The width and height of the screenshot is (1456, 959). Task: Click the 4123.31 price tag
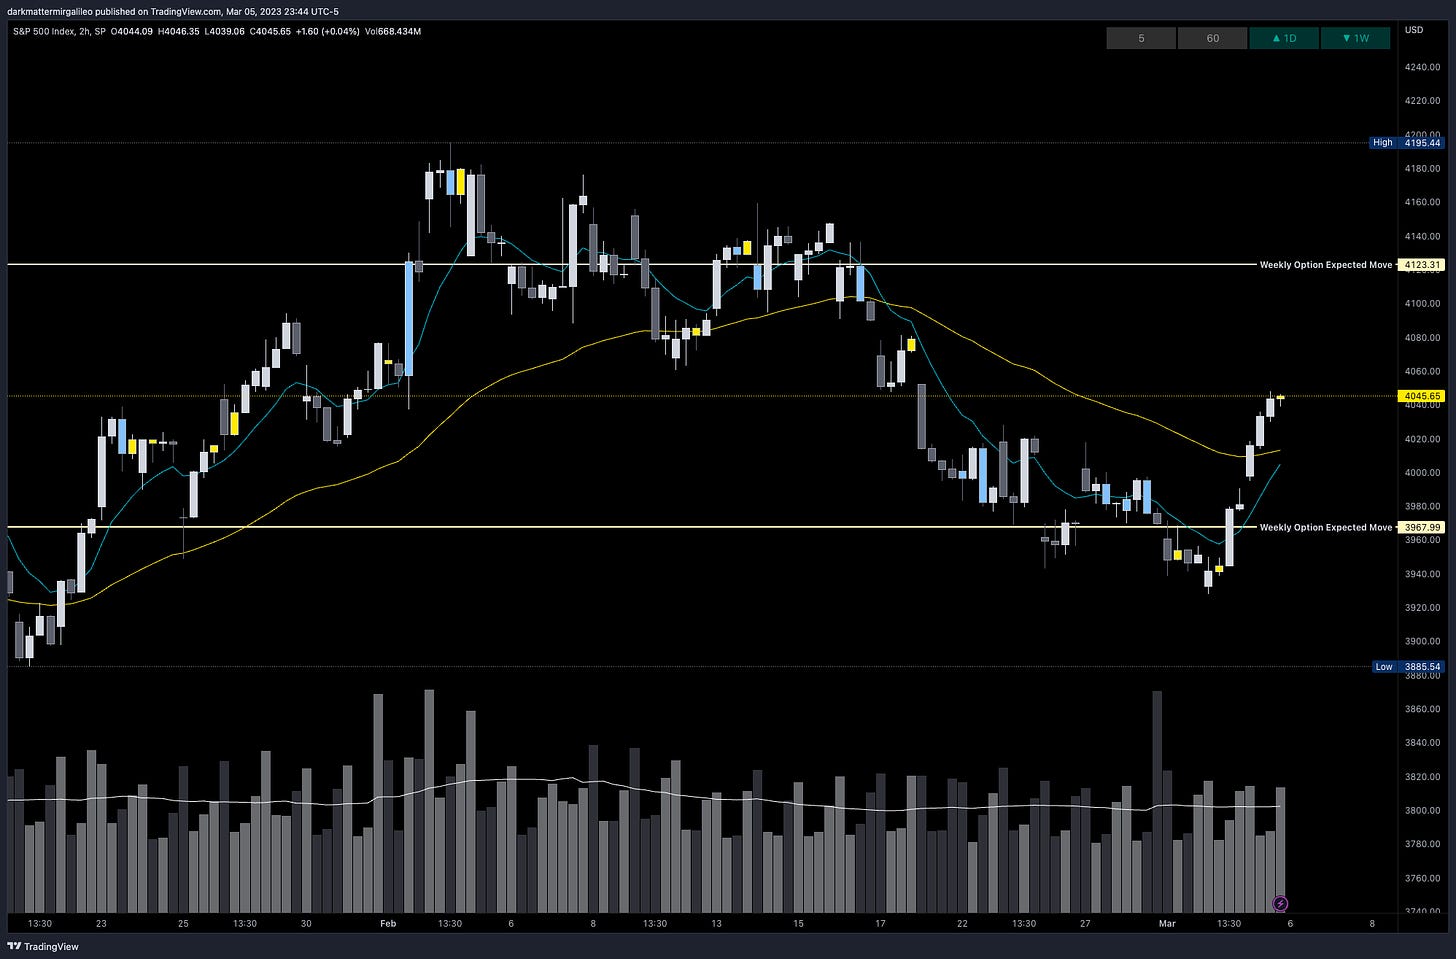[1422, 265]
